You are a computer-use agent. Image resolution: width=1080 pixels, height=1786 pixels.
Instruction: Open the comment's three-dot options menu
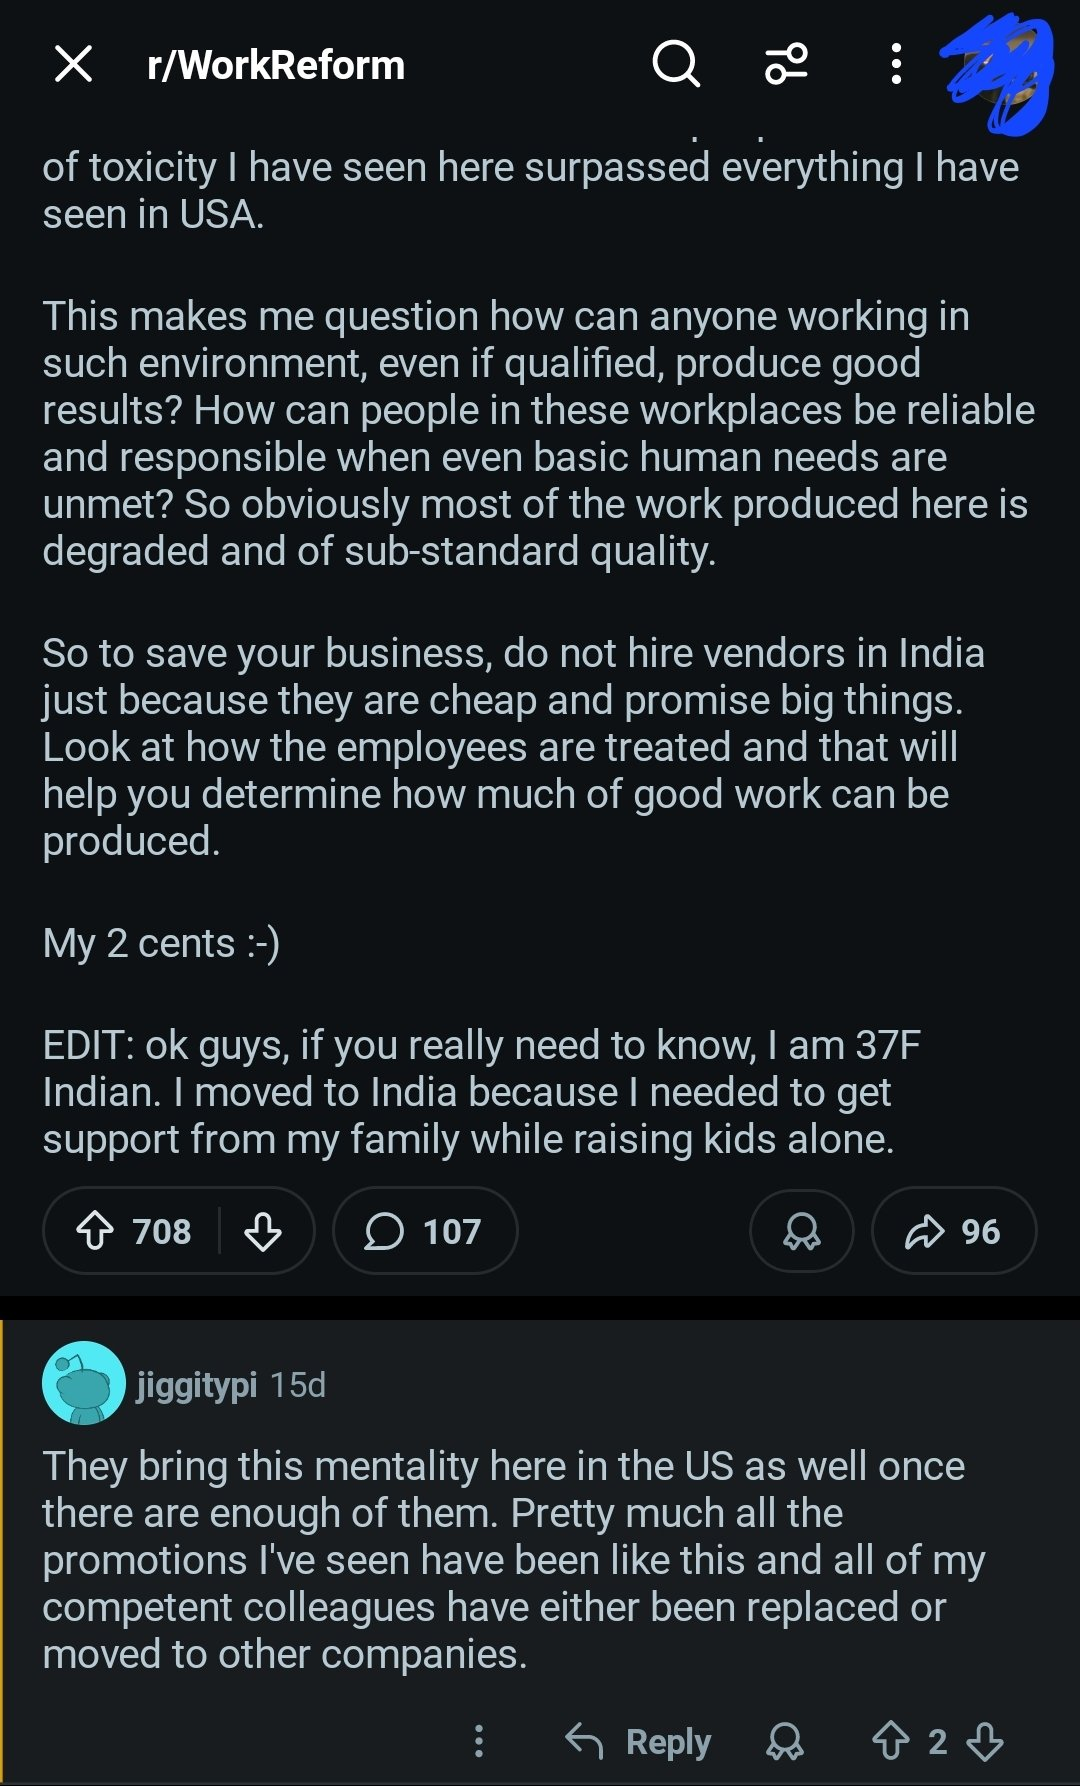coord(479,1741)
